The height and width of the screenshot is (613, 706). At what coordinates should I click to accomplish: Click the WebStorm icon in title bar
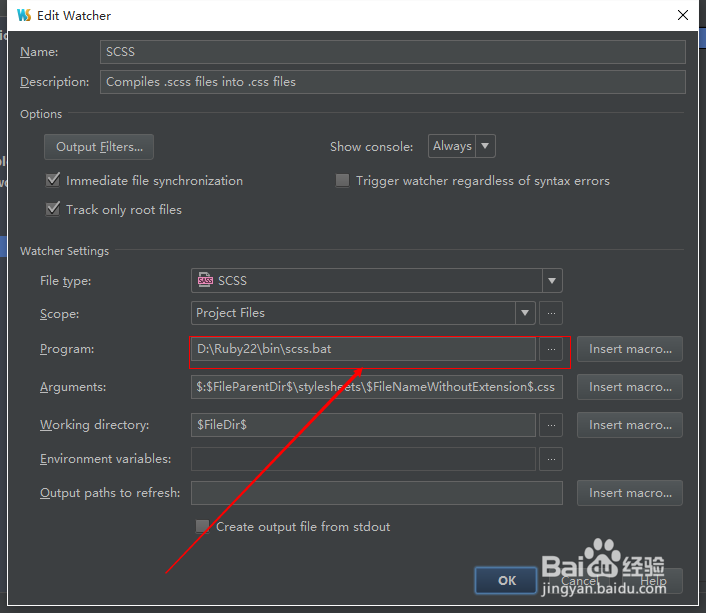coord(24,15)
